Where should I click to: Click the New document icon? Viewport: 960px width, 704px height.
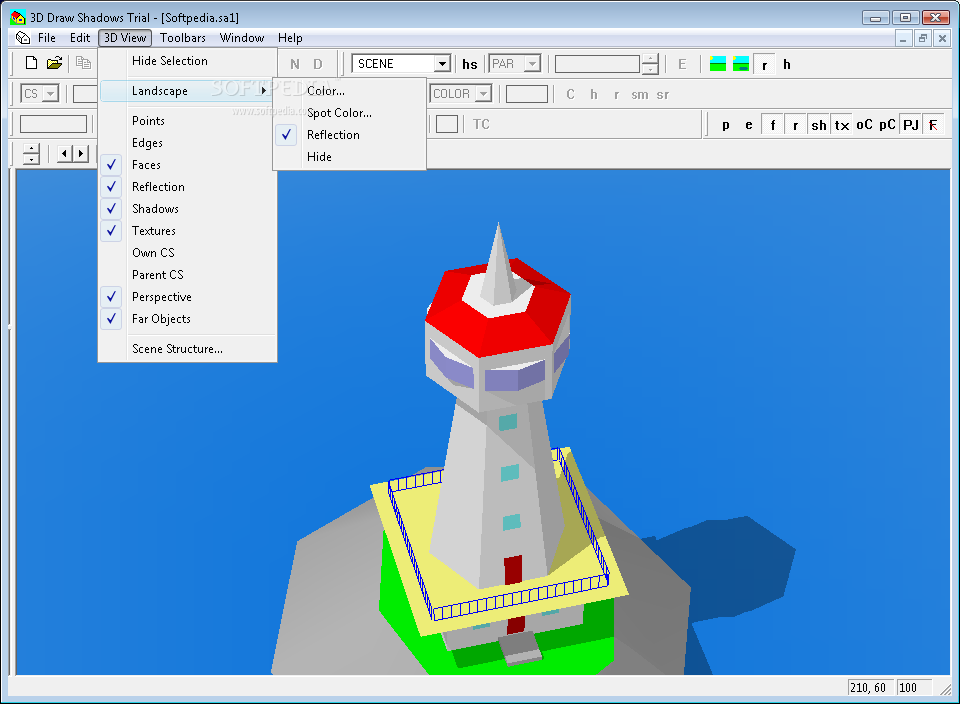[x=31, y=62]
